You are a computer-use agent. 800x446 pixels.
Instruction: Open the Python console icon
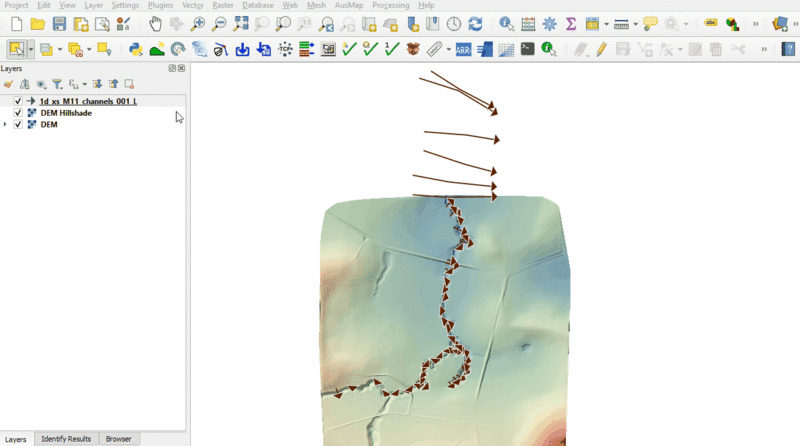[x=136, y=48]
